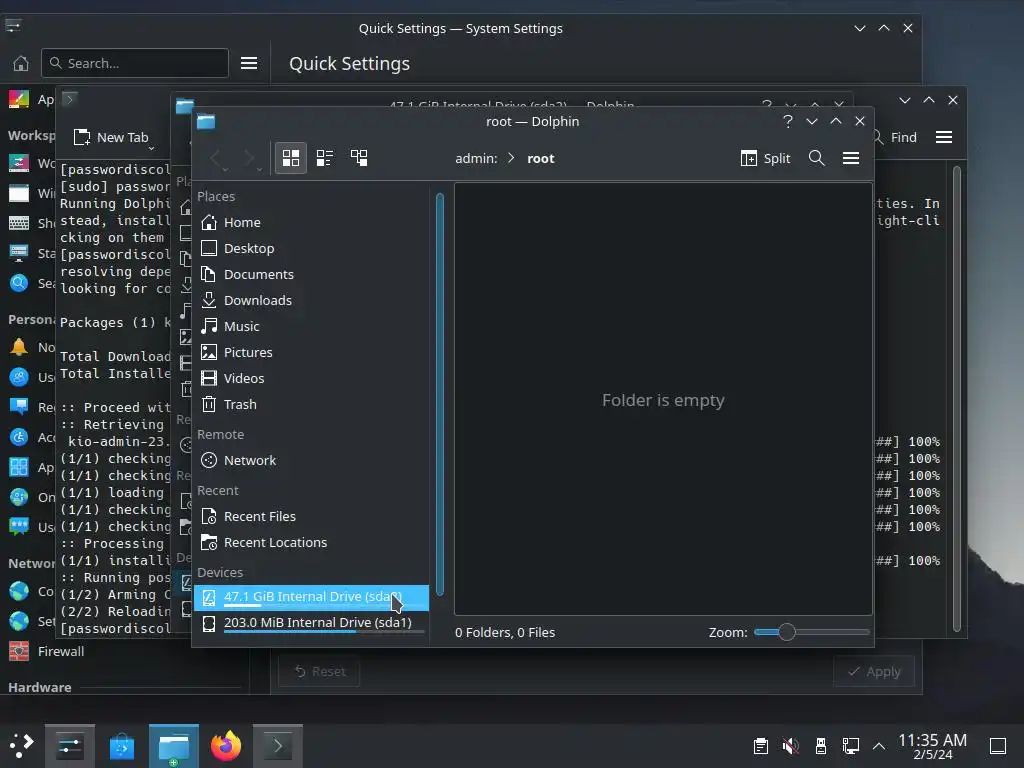Click '0 Folders, 0 Files' status text
Image resolution: width=1024 pixels, height=768 pixels.
pyautogui.click(x=505, y=632)
